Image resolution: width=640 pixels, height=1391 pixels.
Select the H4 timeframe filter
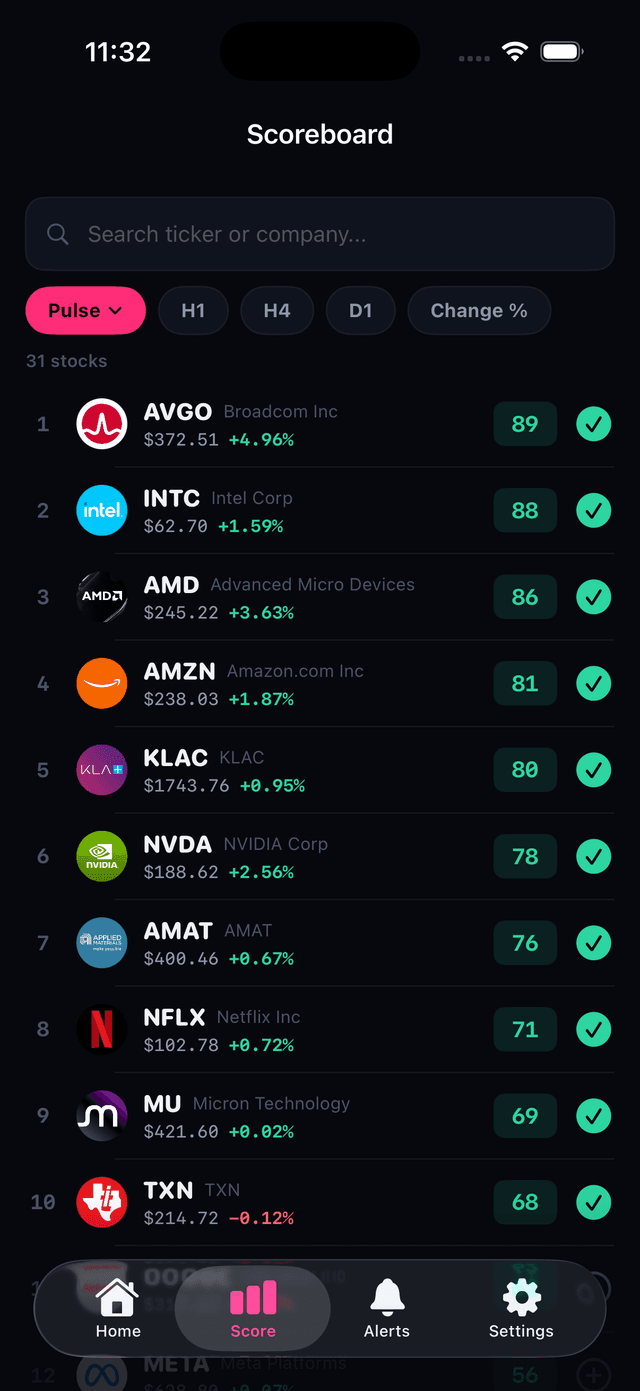(x=277, y=310)
